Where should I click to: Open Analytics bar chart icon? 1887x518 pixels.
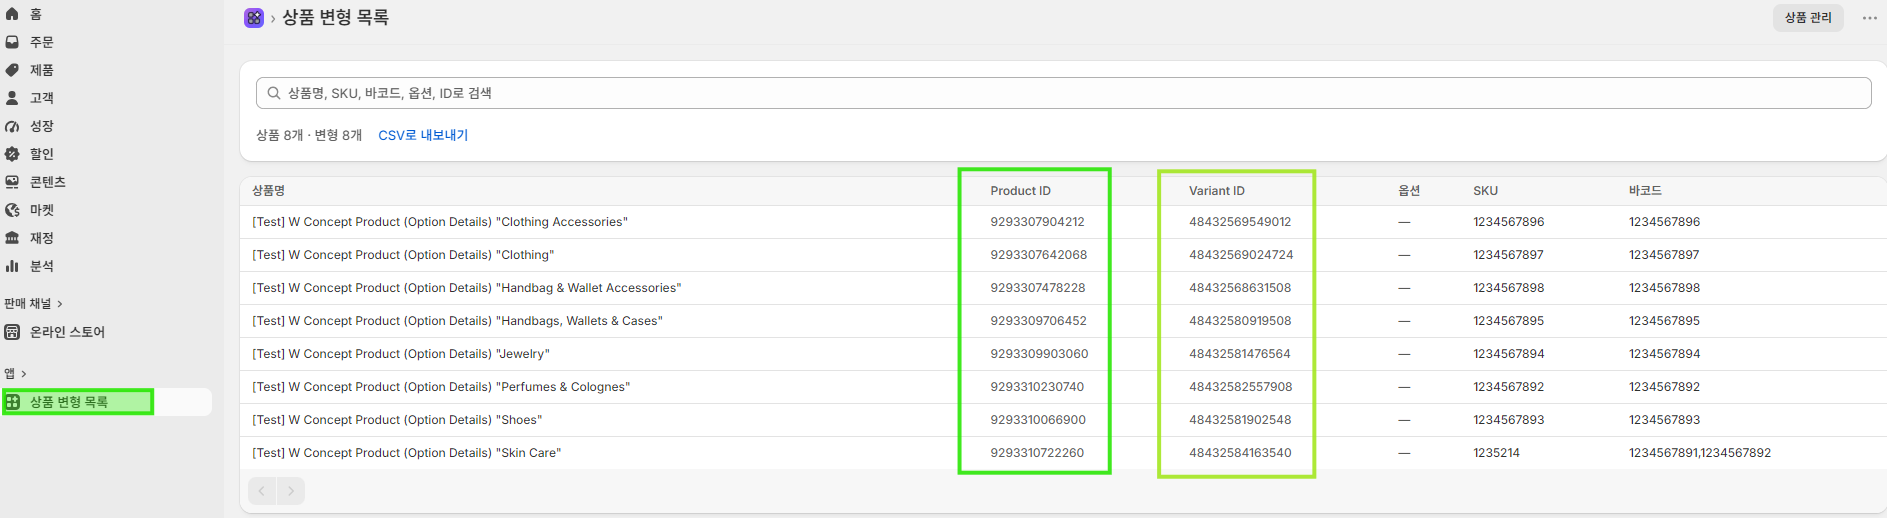(x=12, y=266)
